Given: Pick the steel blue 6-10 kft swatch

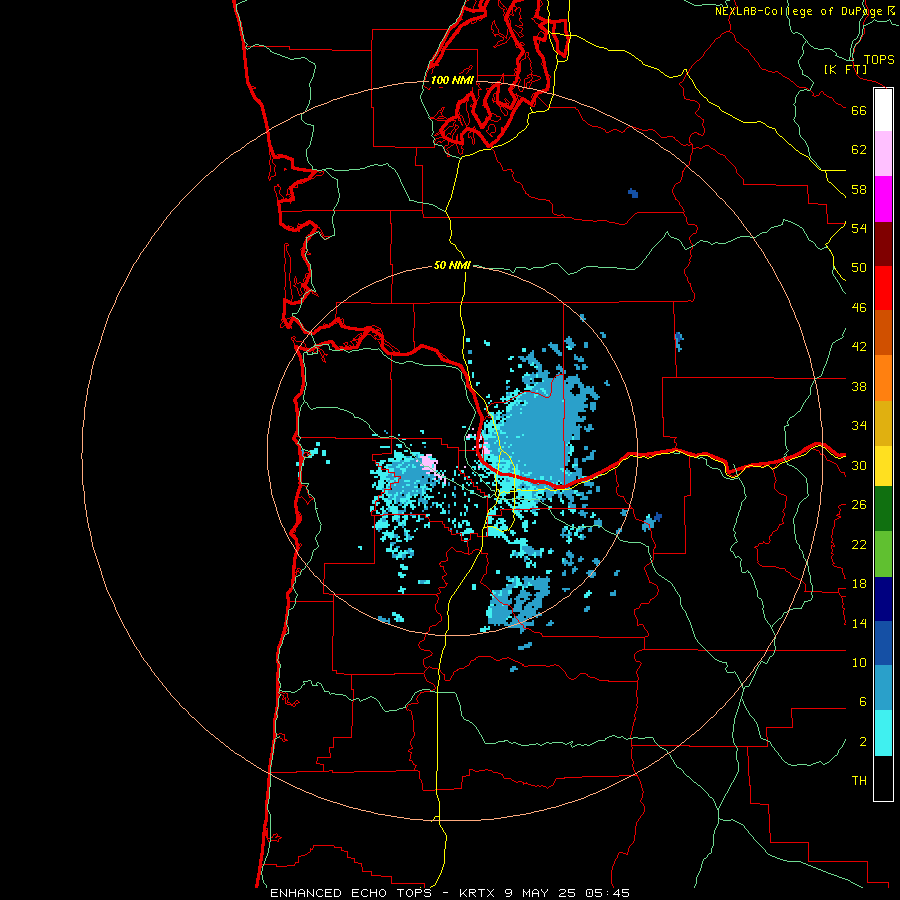Looking at the screenshot, I should coord(883,688).
